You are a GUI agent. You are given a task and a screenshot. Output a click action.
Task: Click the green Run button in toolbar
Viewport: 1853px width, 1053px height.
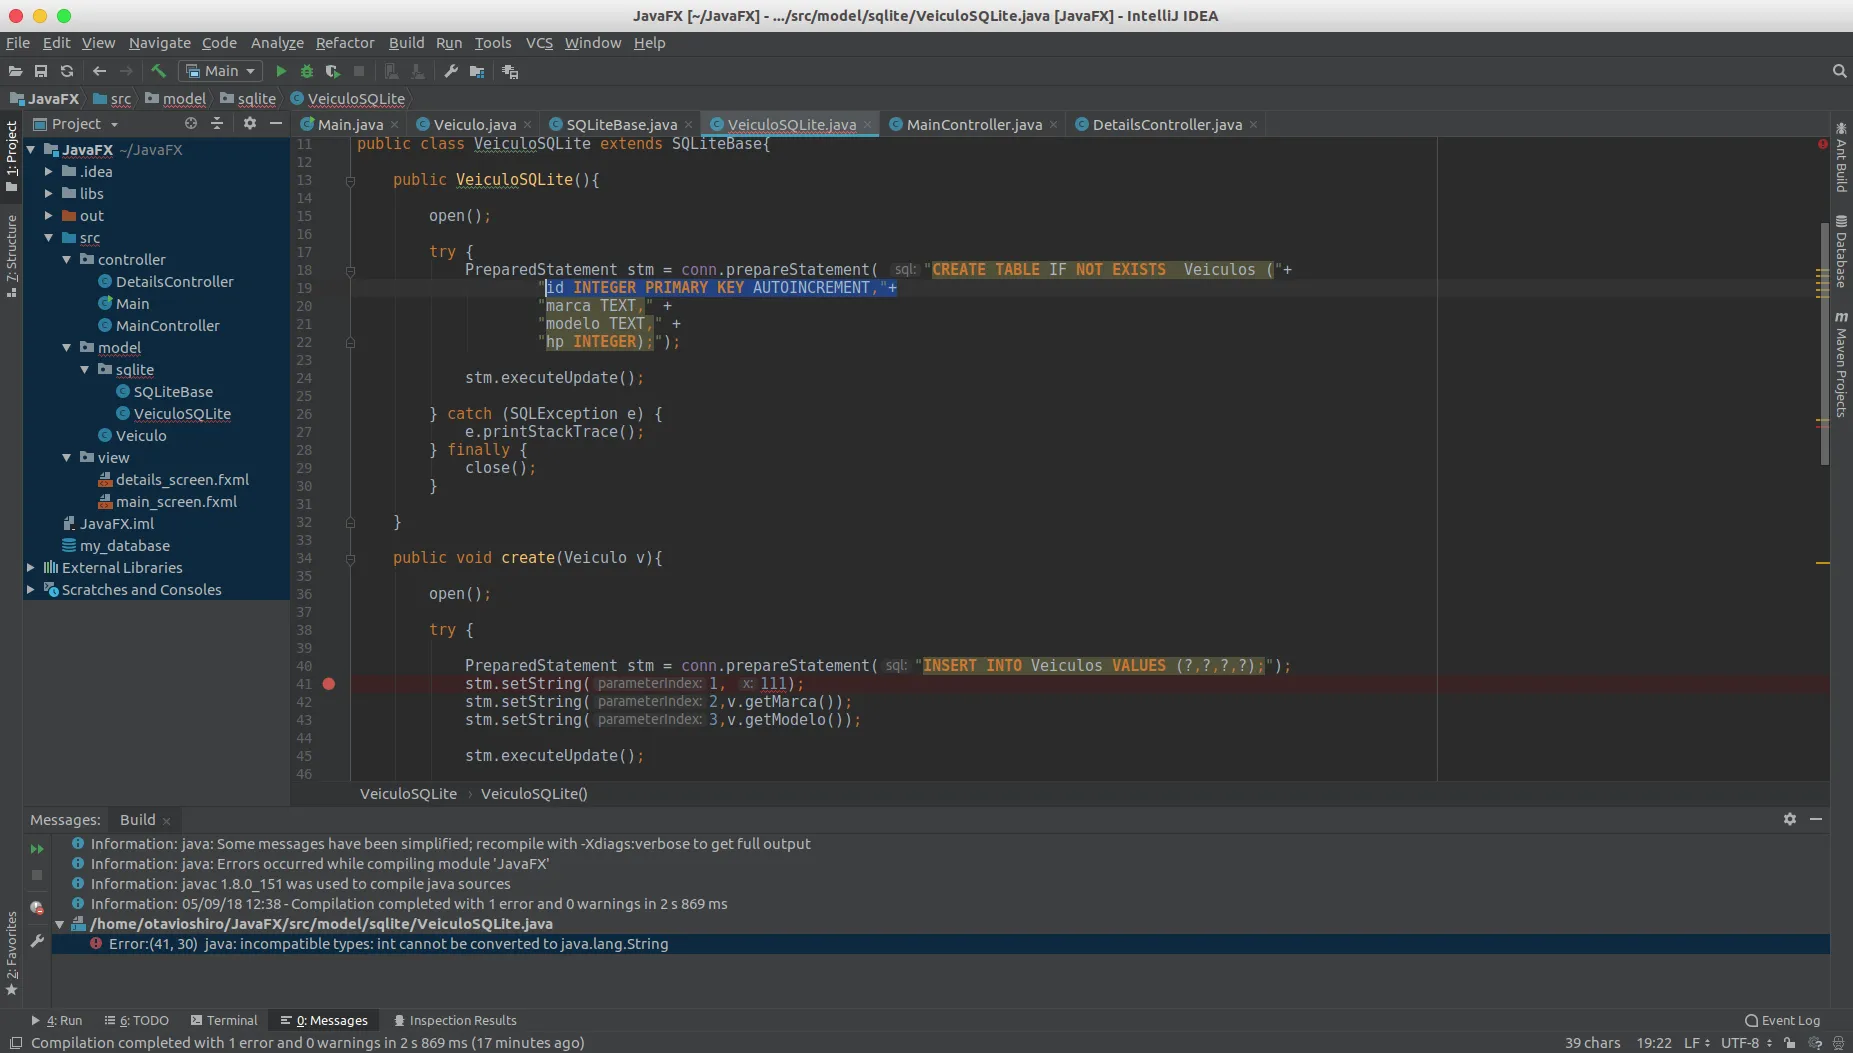(x=281, y=71)
